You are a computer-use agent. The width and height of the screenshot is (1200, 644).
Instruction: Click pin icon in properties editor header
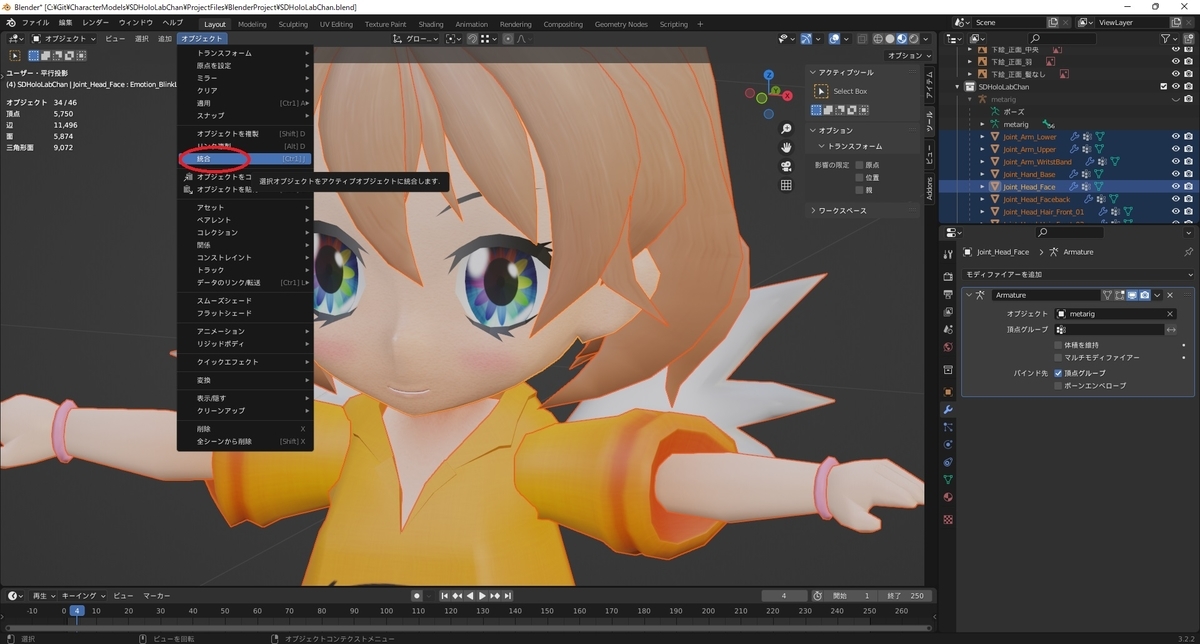tap(1188, 252)
